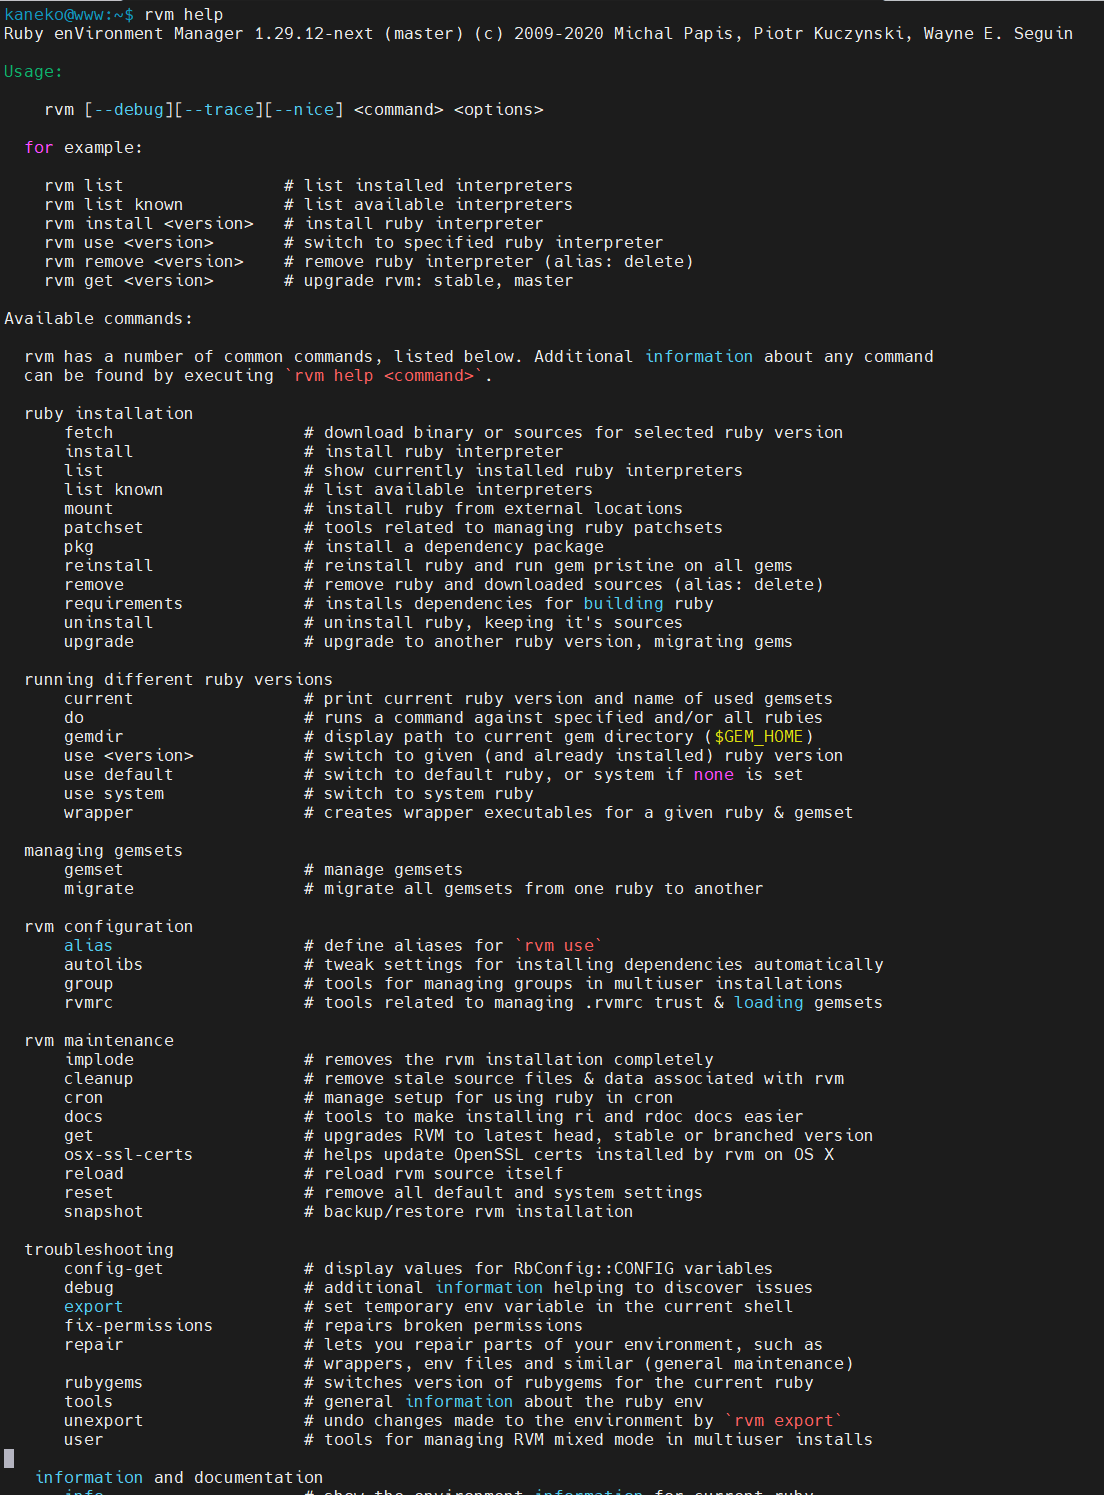This screenshot has height=1495, width=1104.
Task: Click blue 'building' word in requirements row
Action: [624, 604]
